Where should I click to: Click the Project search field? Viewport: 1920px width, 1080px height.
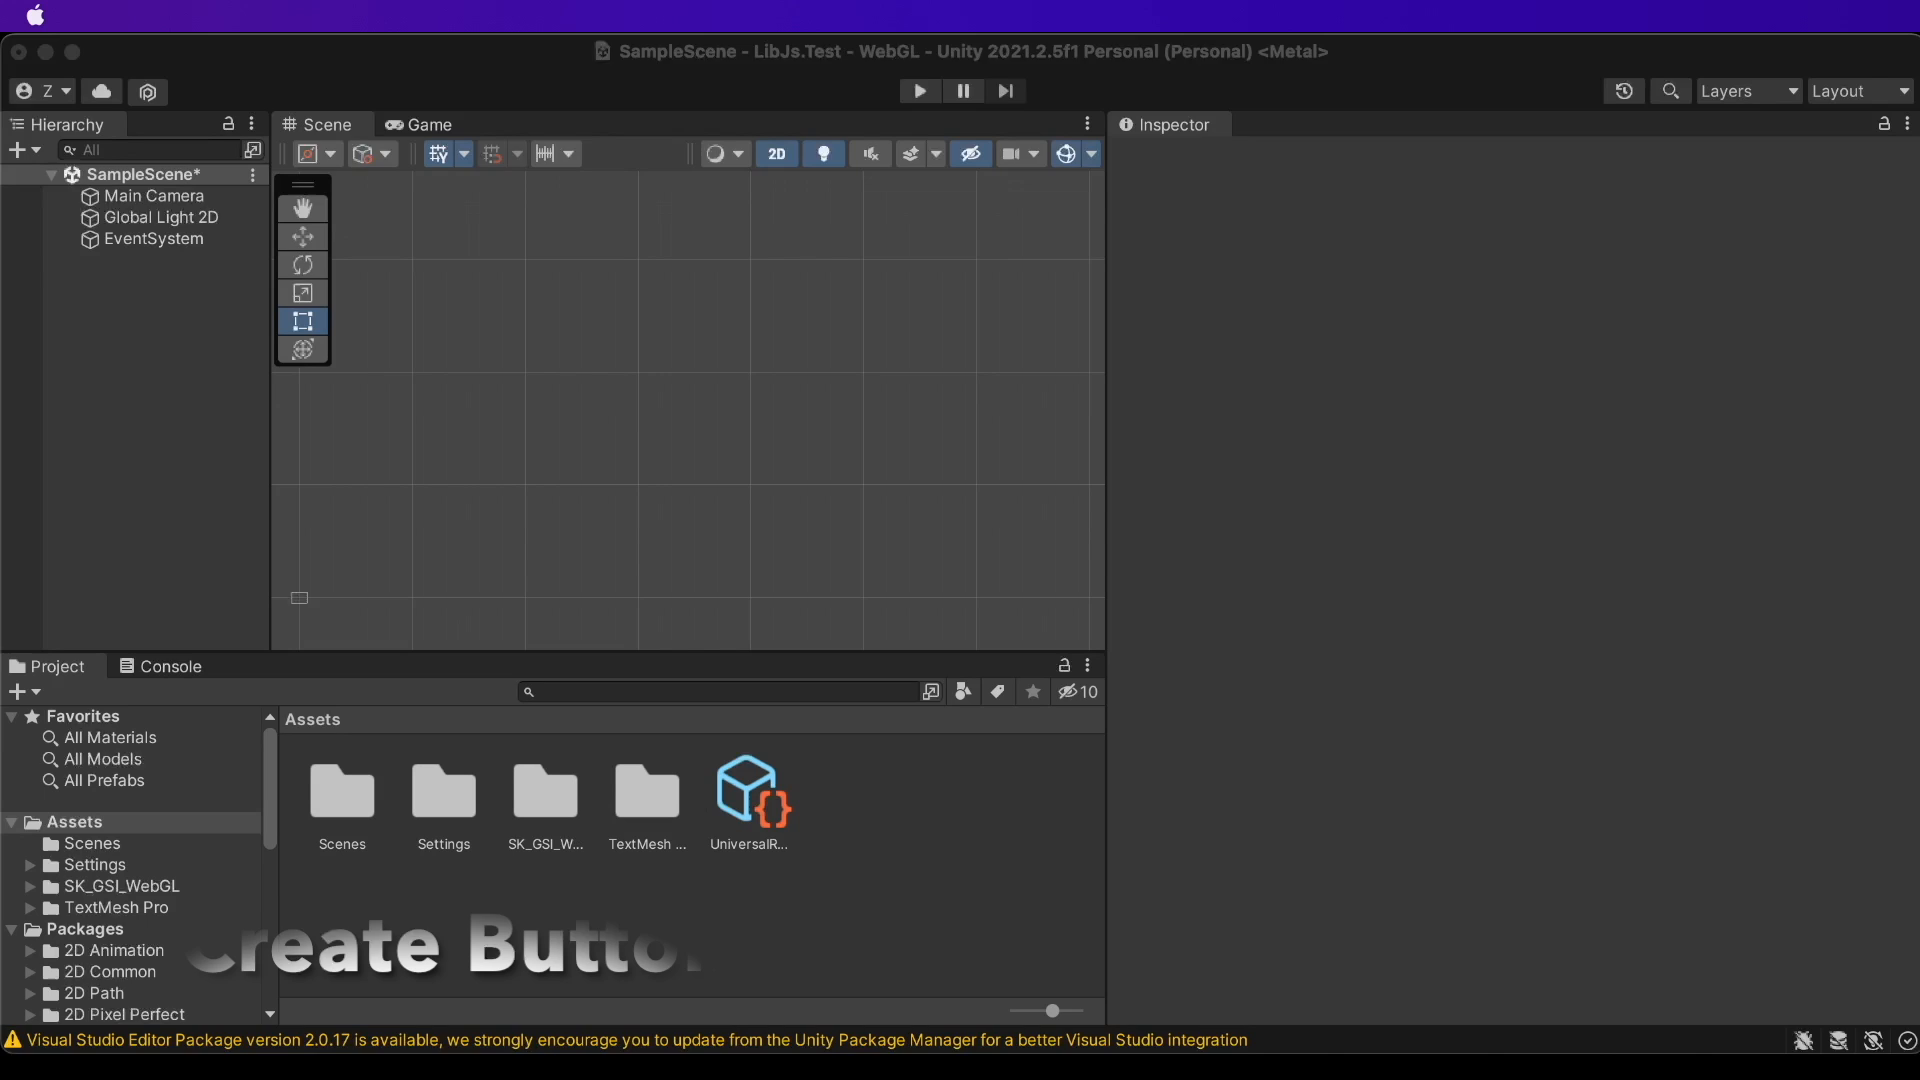point(717,692)
